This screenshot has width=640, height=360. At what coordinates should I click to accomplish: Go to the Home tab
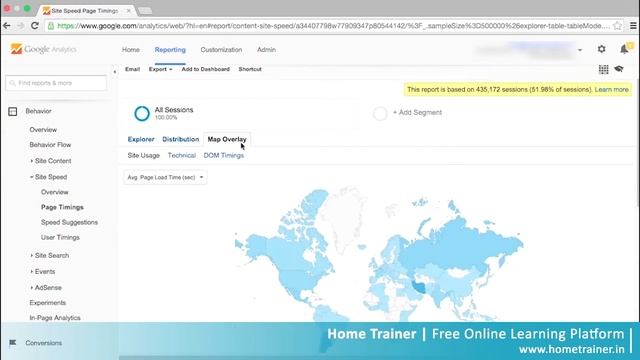131,50
